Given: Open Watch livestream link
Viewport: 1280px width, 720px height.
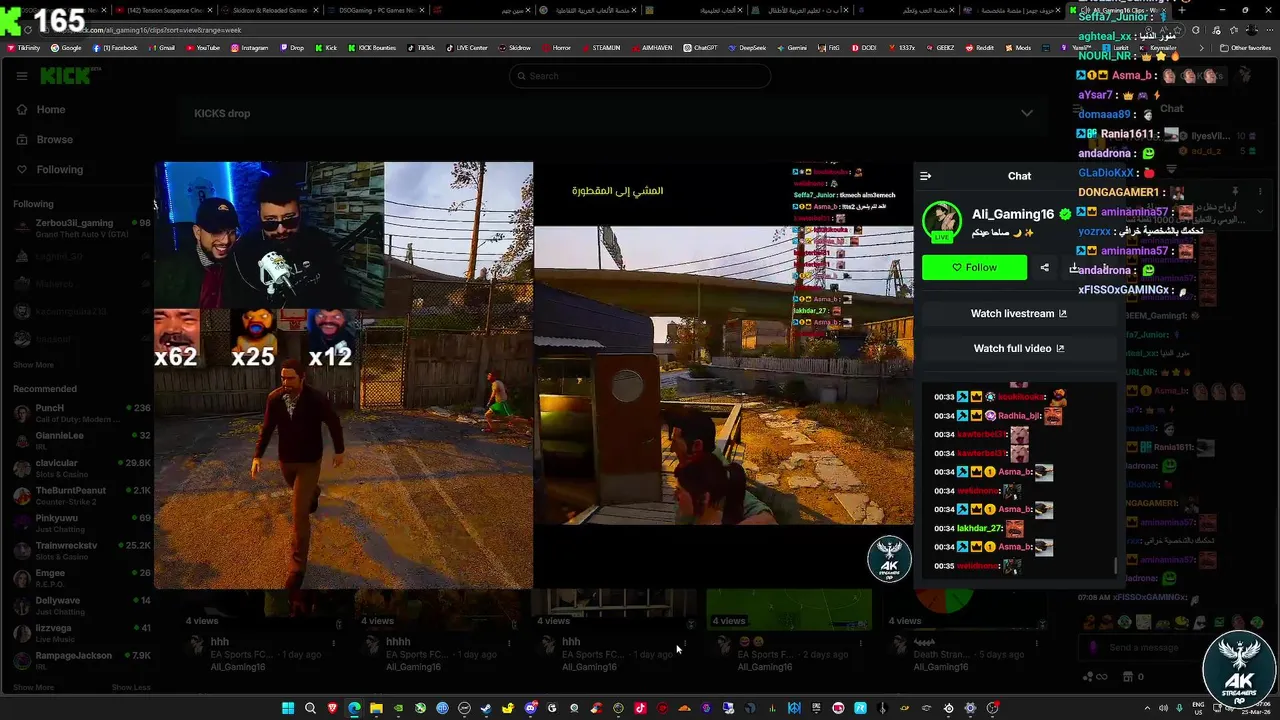Looking at the screenshot, I should 1018,313.
